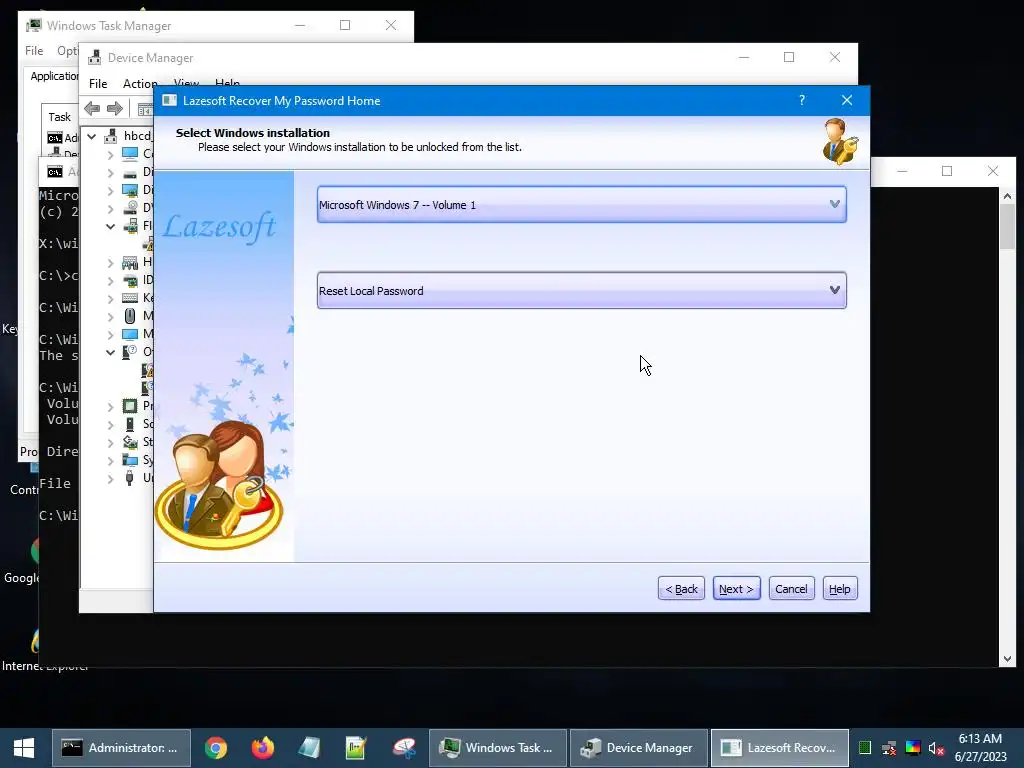1024x768 pixels.
Task: Open the red-blue satellite dish taskbar icon
Action: pyautogui.click(x=404, y=748)
